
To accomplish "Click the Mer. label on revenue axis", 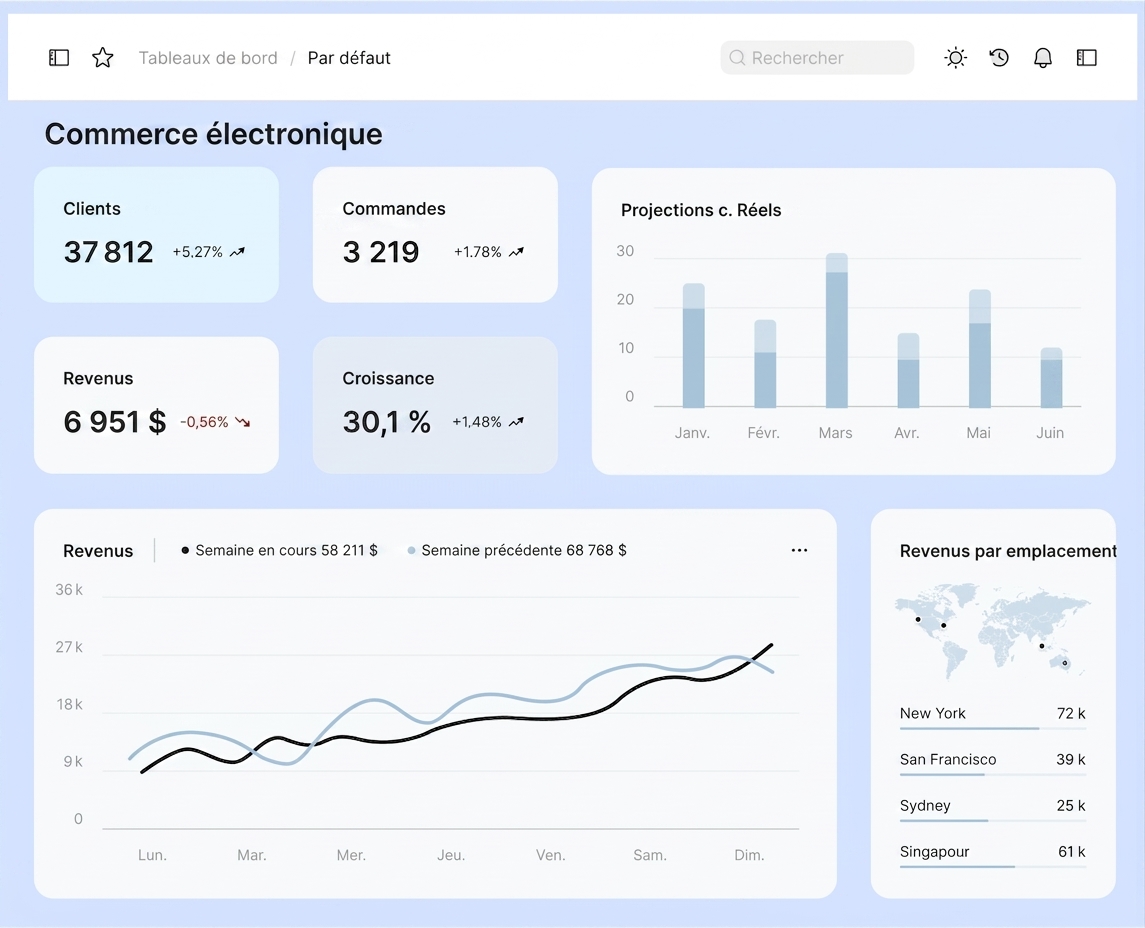I will click(x=351, y=855).
